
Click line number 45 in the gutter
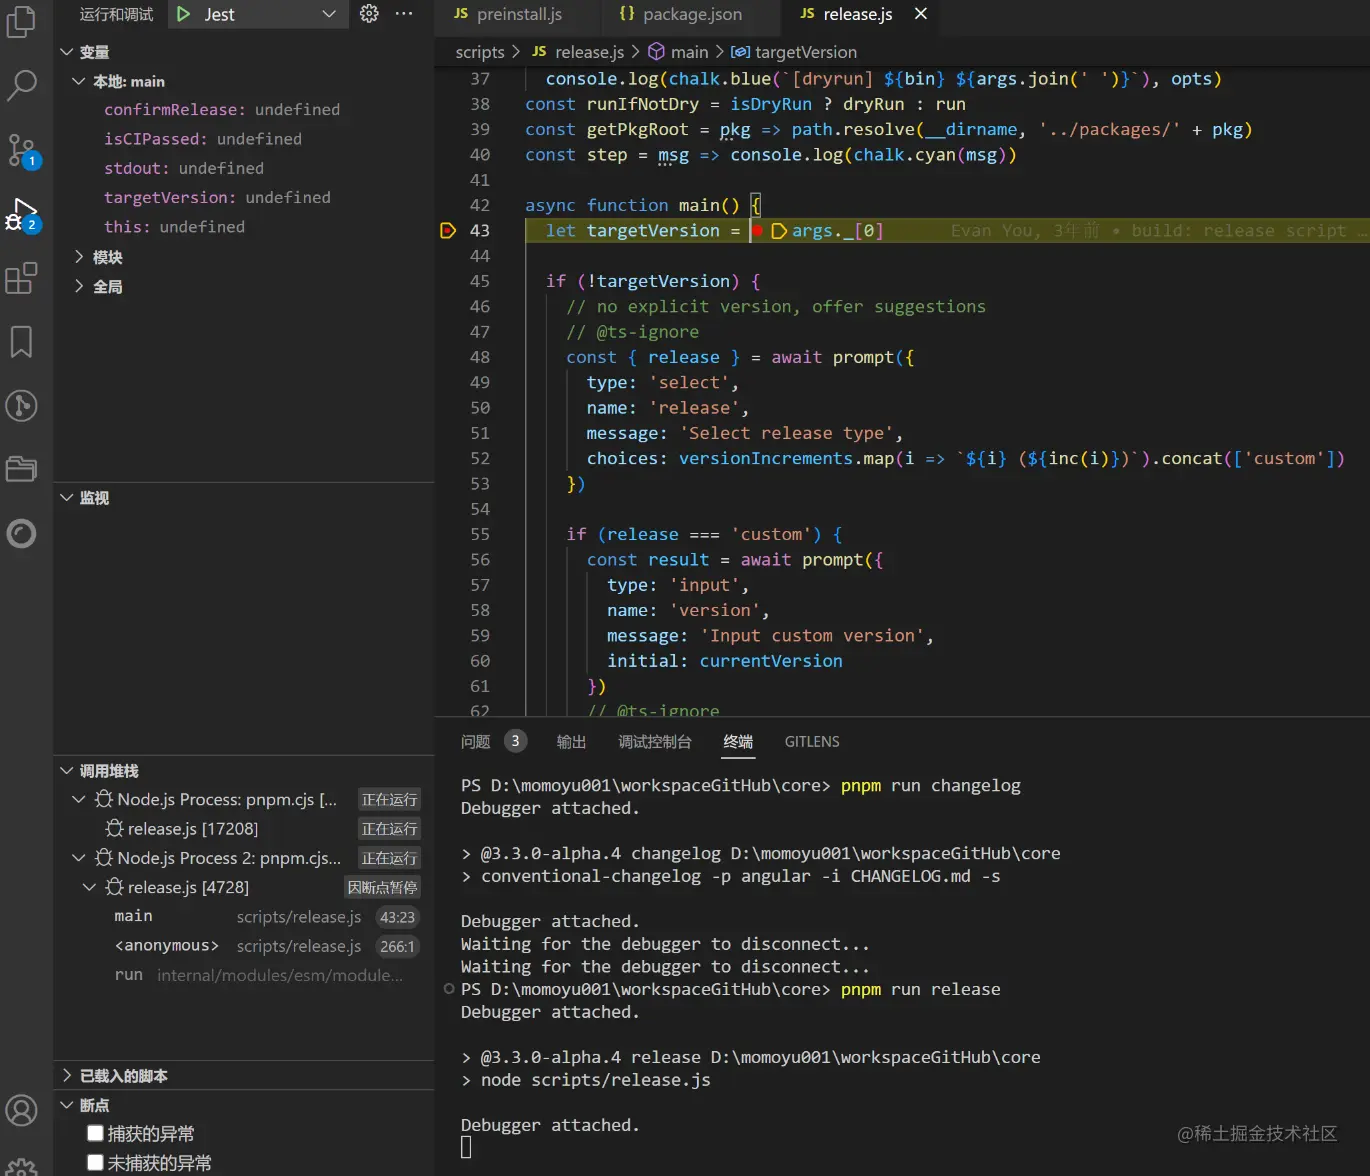480,282
